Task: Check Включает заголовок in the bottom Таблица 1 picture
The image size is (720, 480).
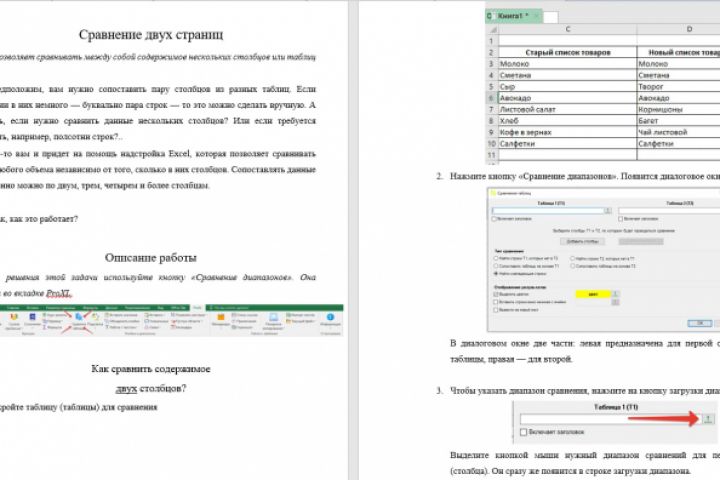Action: click(x=523, y=432)
